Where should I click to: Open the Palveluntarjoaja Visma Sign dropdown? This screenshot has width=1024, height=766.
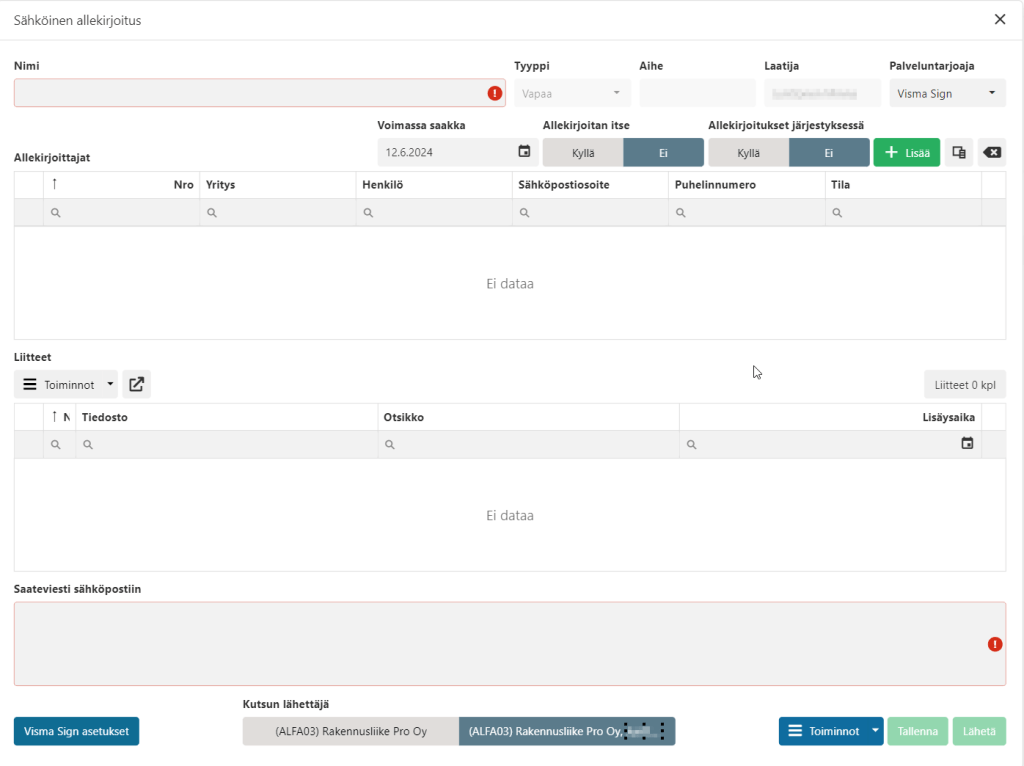[x=947, y=93]
